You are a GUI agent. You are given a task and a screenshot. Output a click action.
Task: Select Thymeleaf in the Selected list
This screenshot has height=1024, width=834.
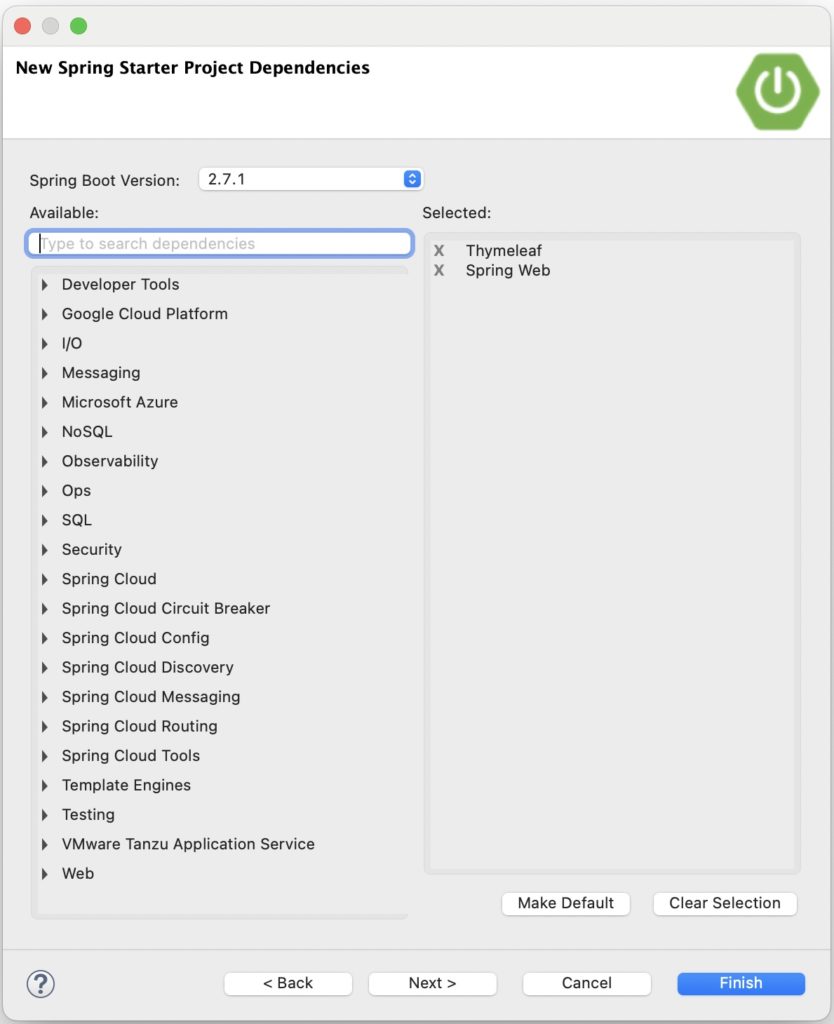503,251
